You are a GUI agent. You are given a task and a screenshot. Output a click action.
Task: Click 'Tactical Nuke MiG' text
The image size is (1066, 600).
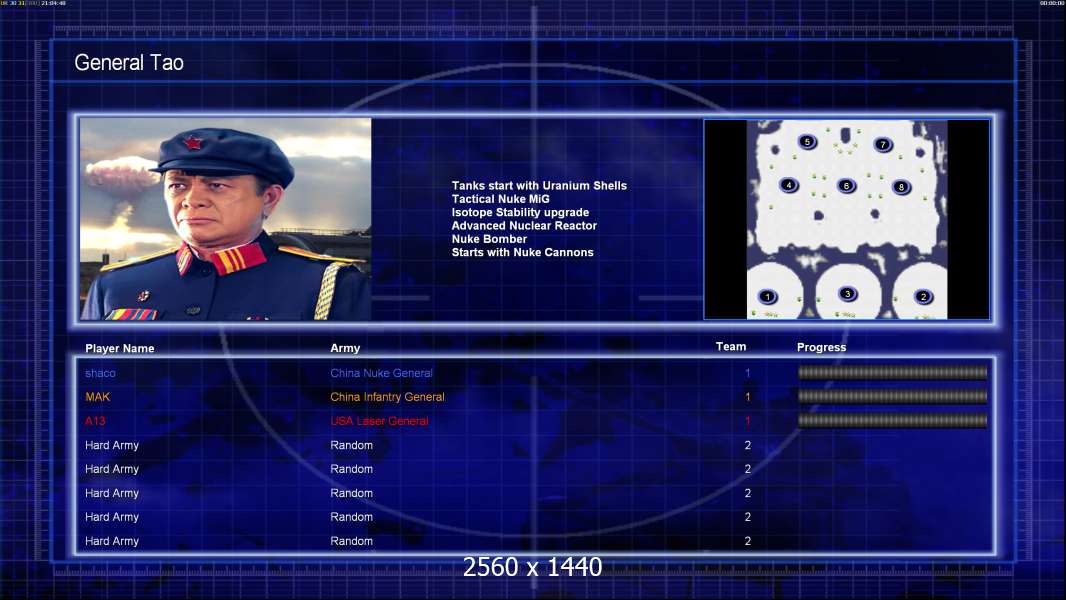(x=500, y=199)
